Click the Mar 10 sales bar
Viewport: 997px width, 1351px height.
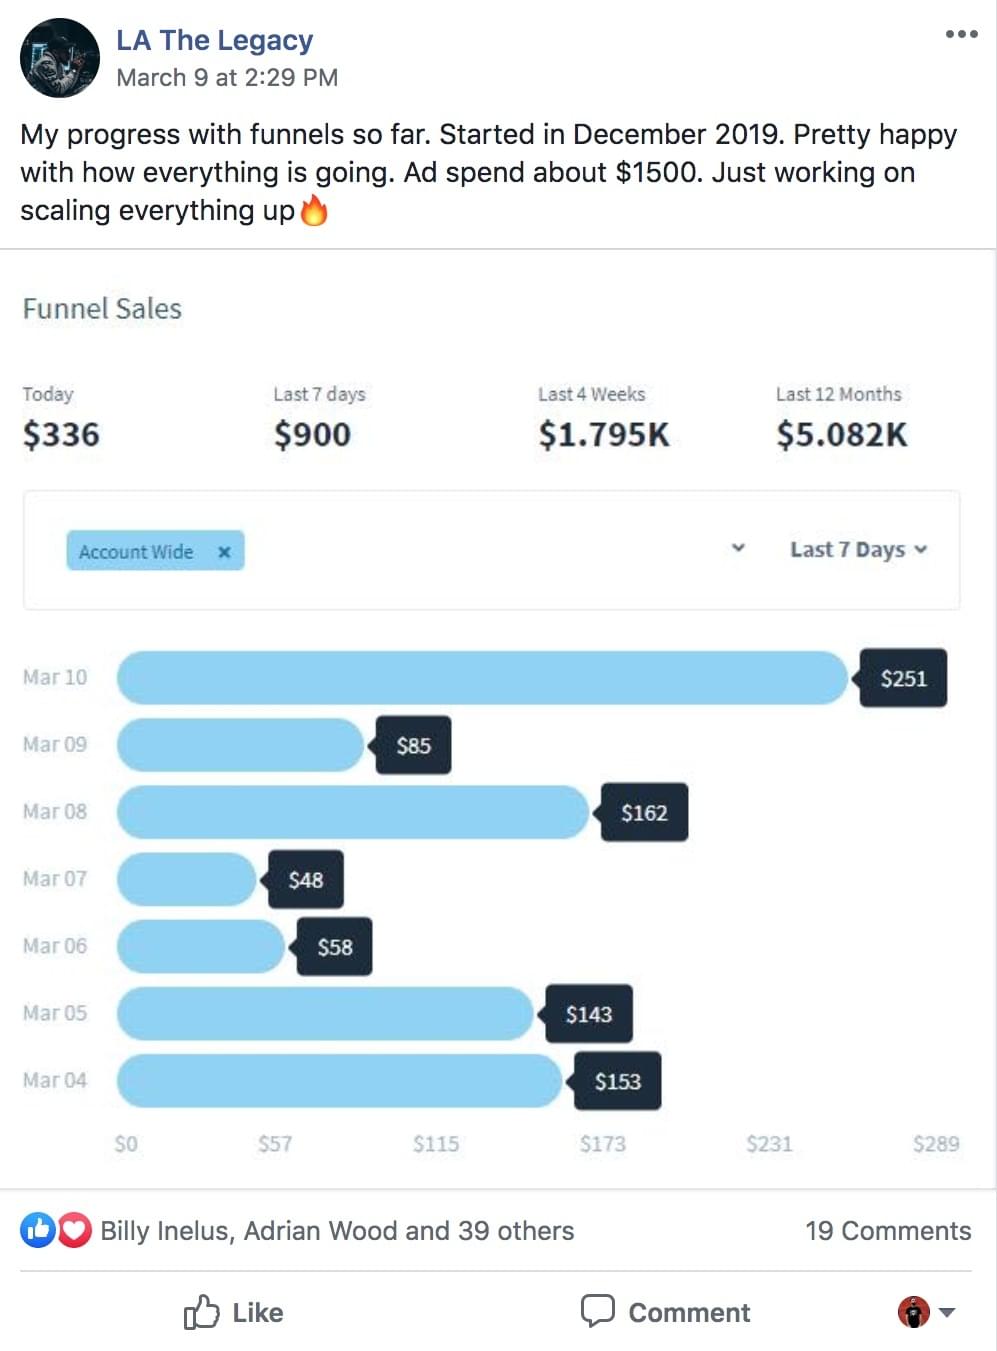(483, 678)
